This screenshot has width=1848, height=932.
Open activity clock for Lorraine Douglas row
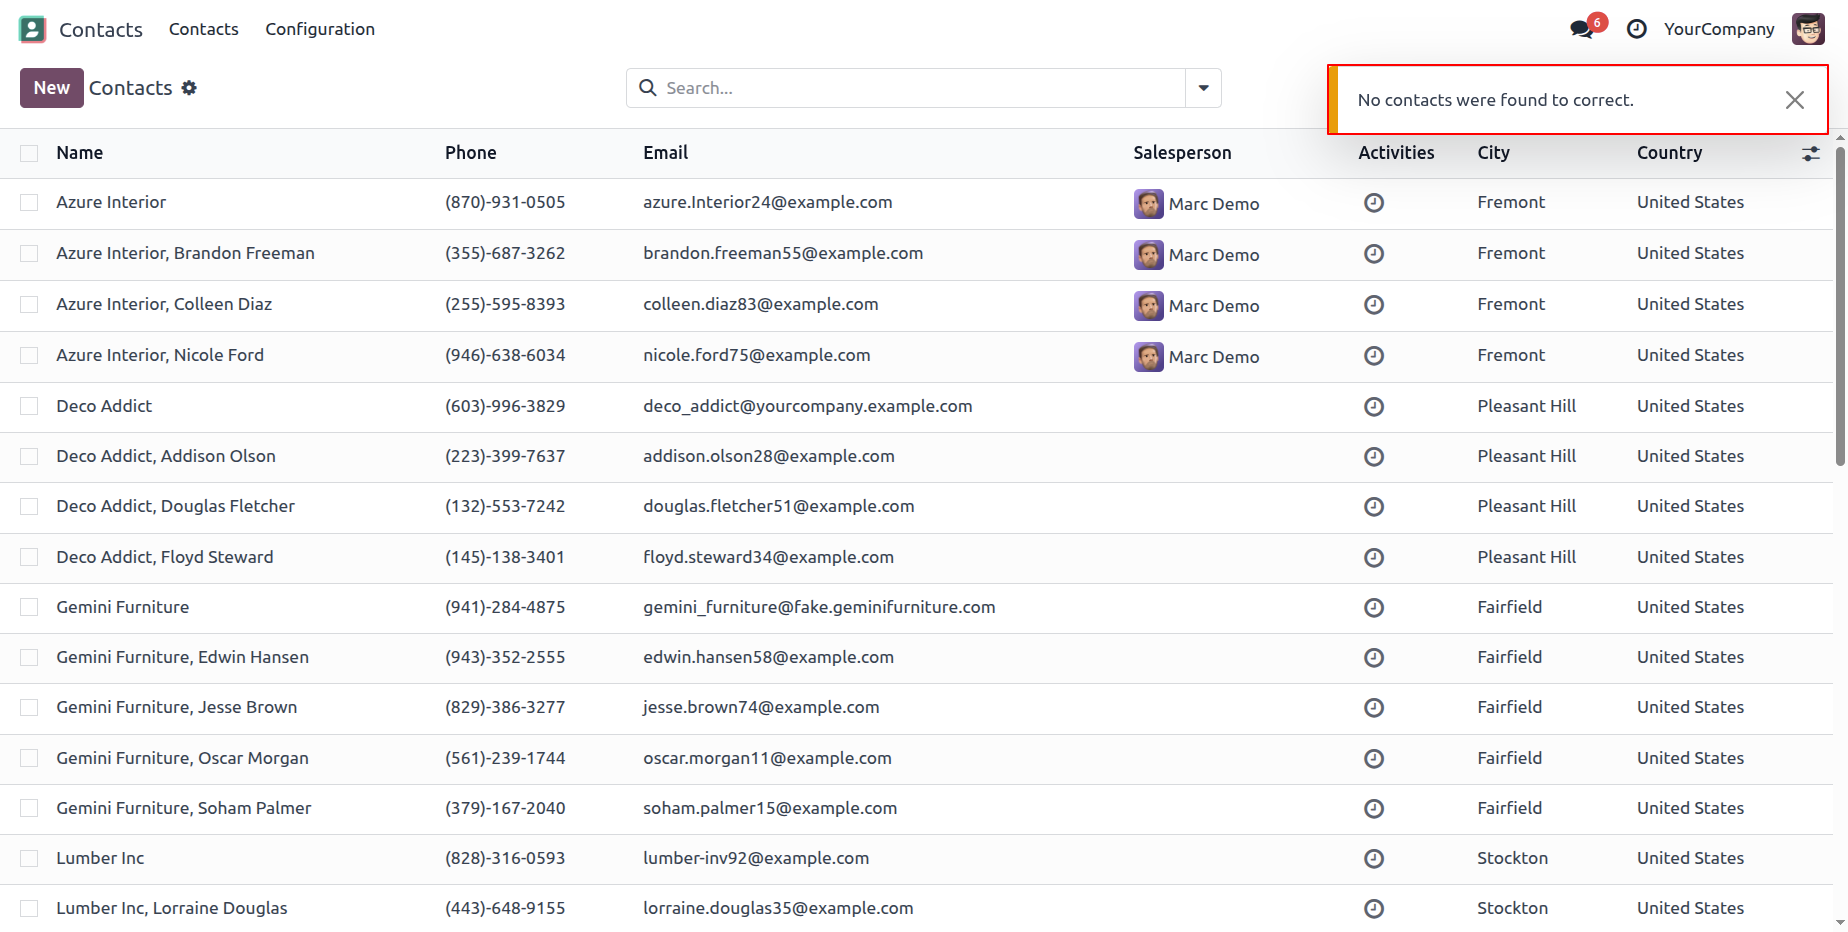click(1374, 909)
